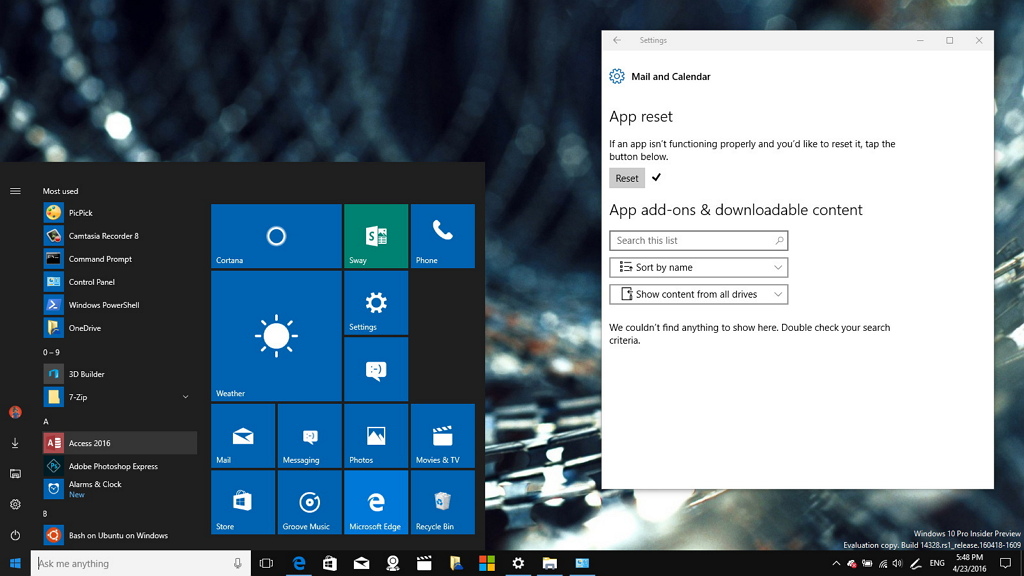Viewport: 1024px width, 576px height.
Task: Open the Weather tile
Action: 276,336
